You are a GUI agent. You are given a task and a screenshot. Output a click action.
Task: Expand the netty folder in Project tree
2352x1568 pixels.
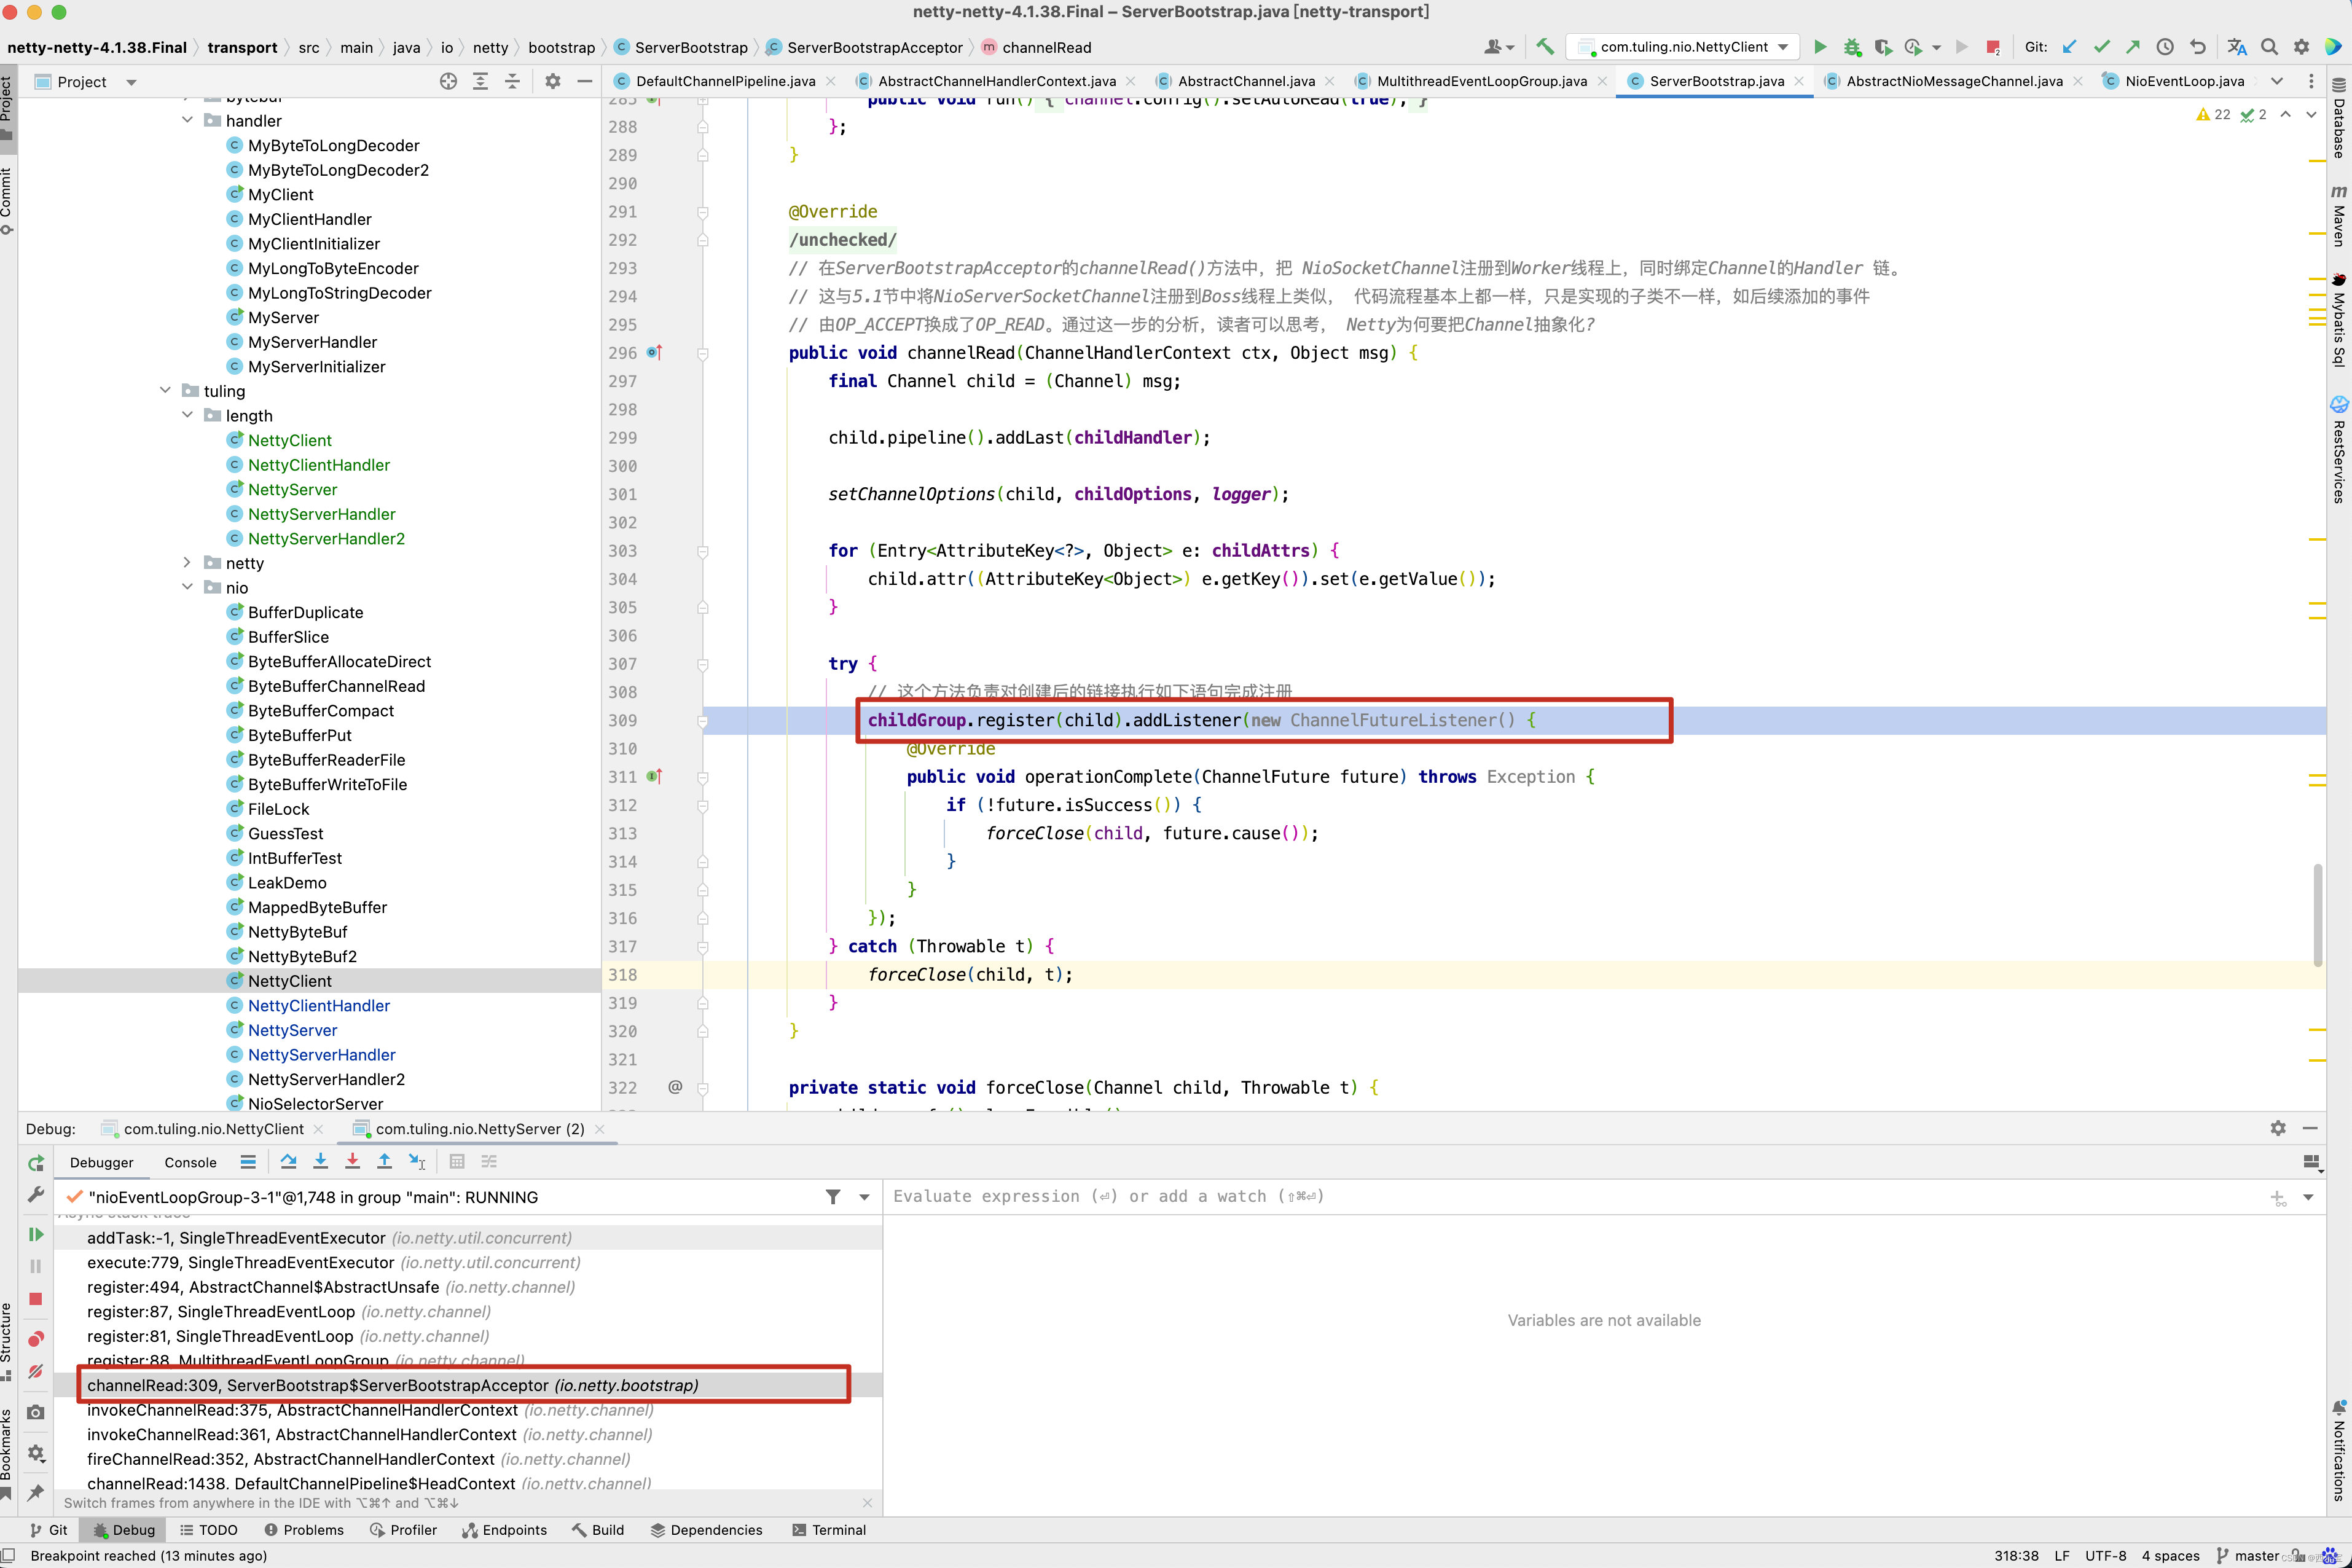(x=187, y=563)
